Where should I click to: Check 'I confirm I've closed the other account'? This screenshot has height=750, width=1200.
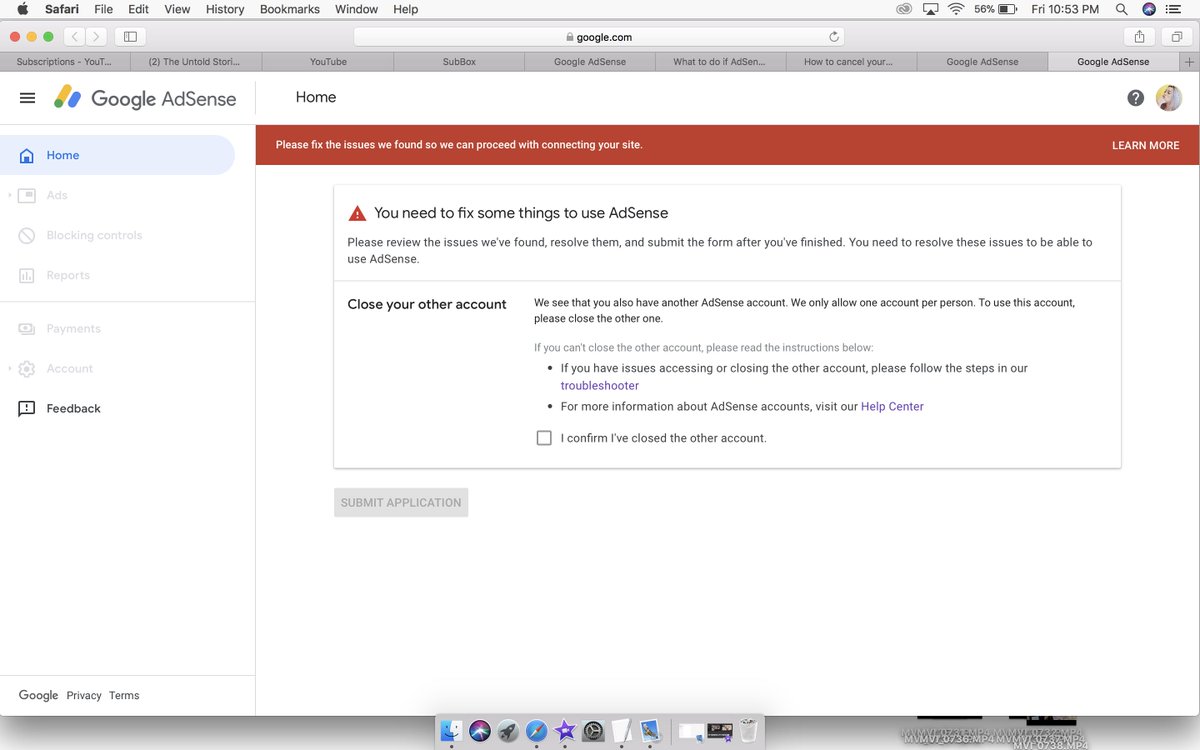click(x=544, y=438)
